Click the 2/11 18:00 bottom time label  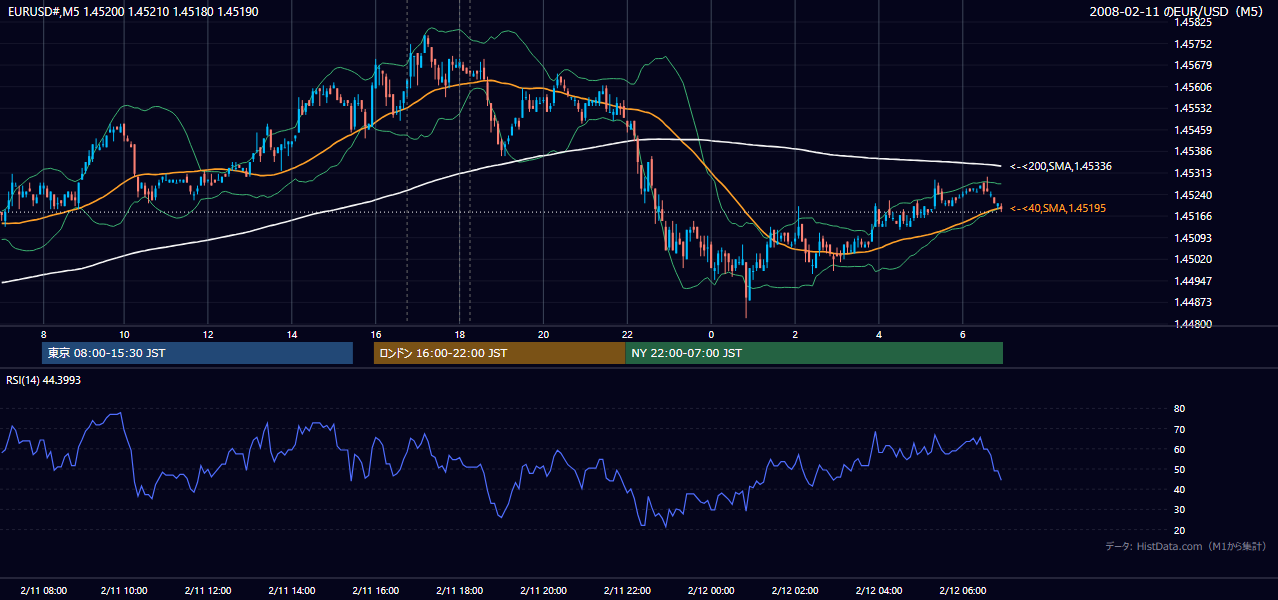[461, 591]
